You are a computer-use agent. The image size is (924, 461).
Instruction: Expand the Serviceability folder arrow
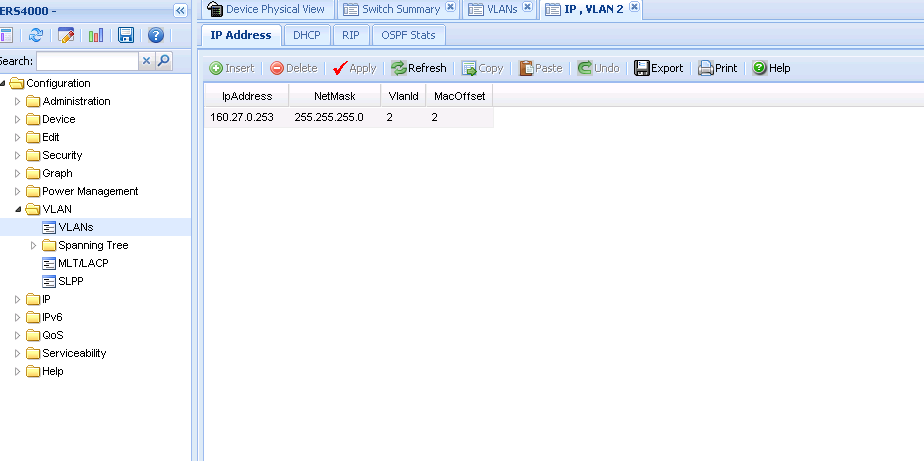click(x=18, y=354)
